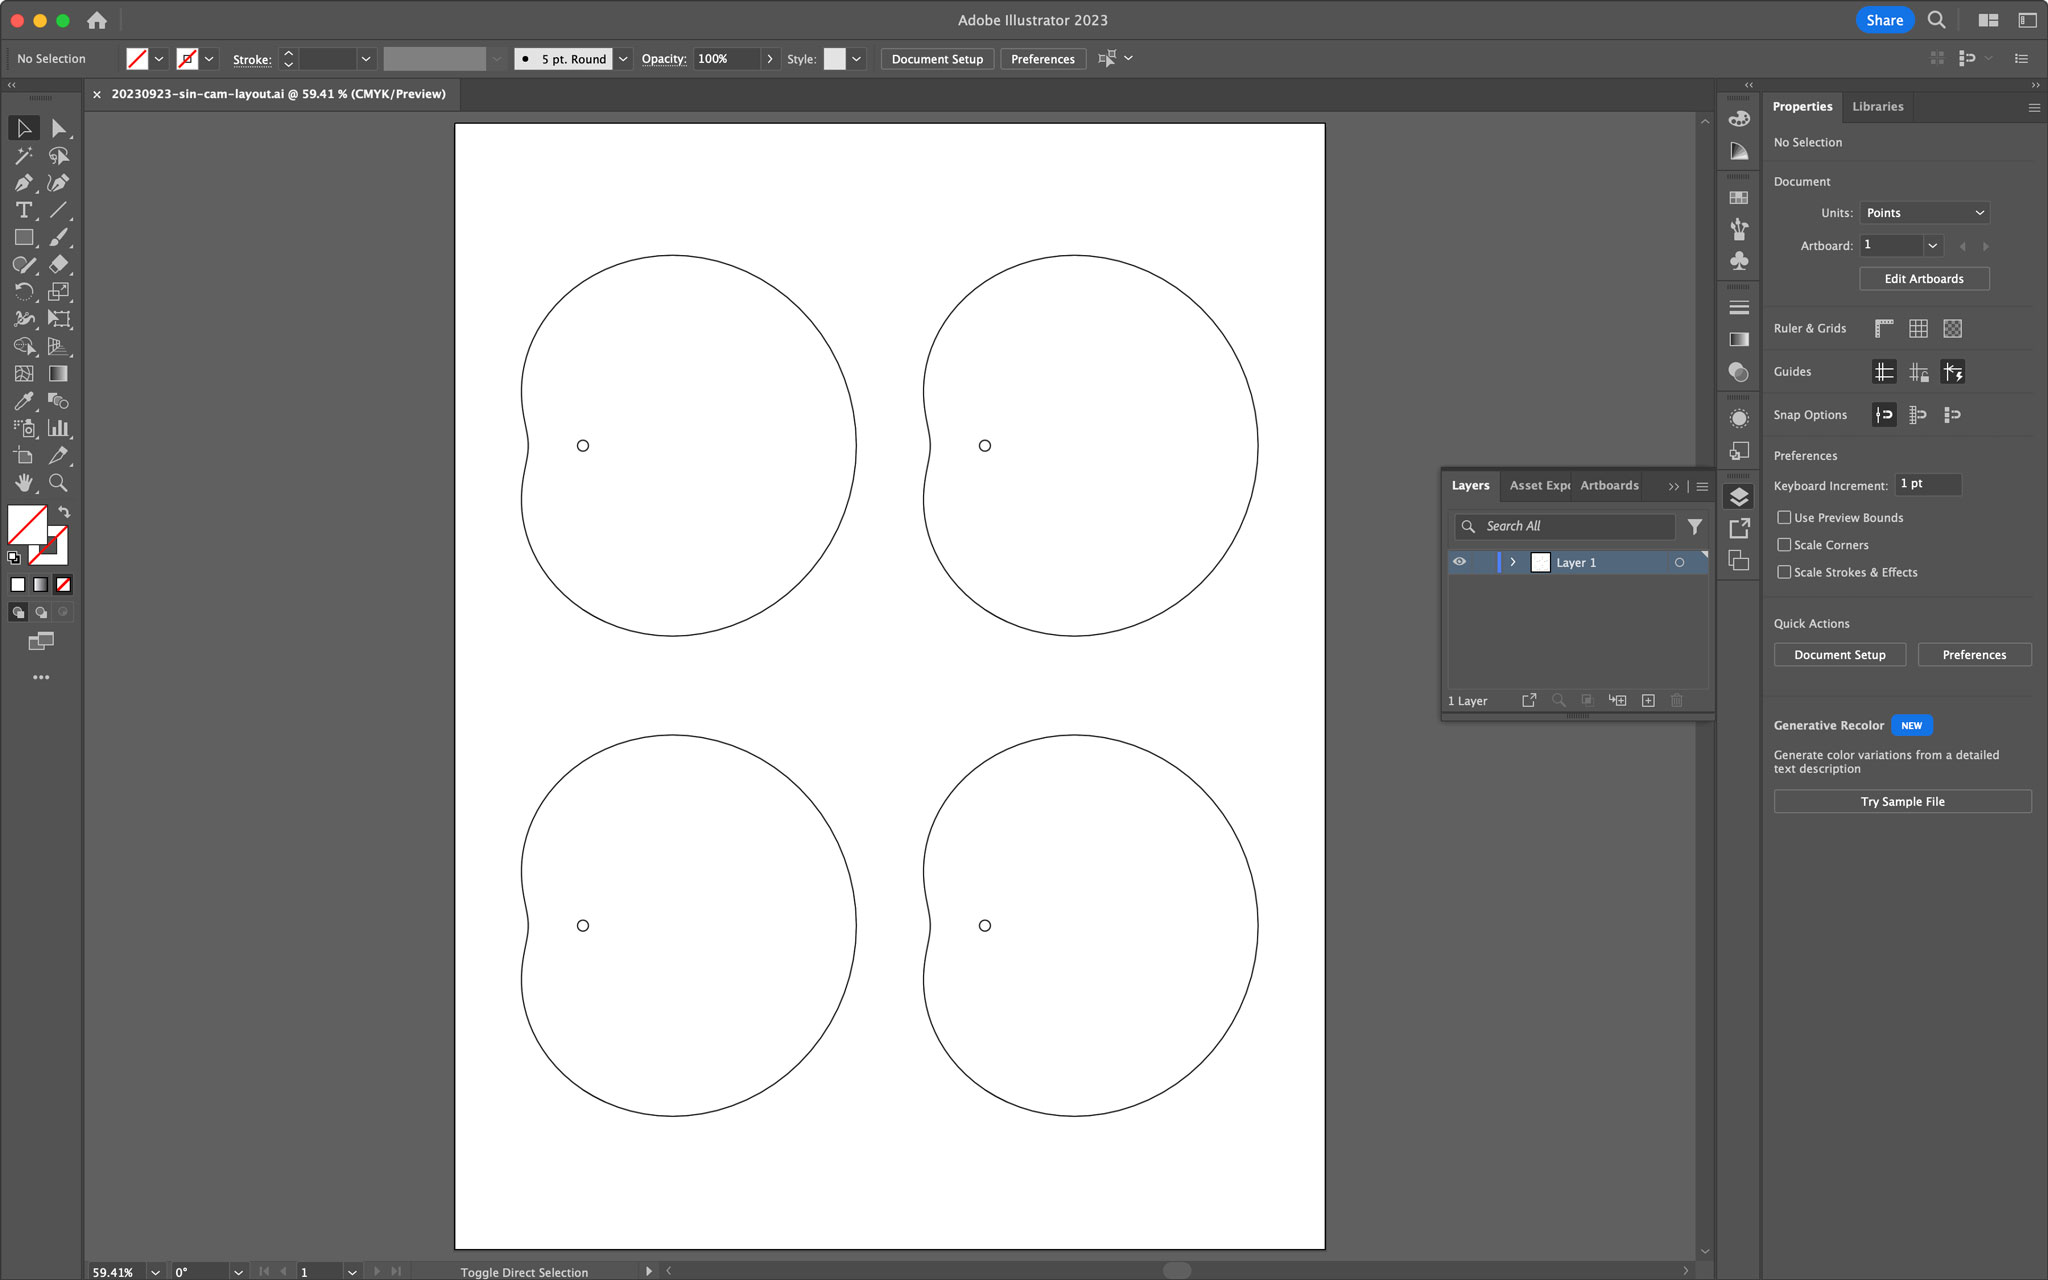This screenshot has width=2048, height=1280.
Task: Click the Fill color swatch in toolbar
Action: click(x=26, y=523)
